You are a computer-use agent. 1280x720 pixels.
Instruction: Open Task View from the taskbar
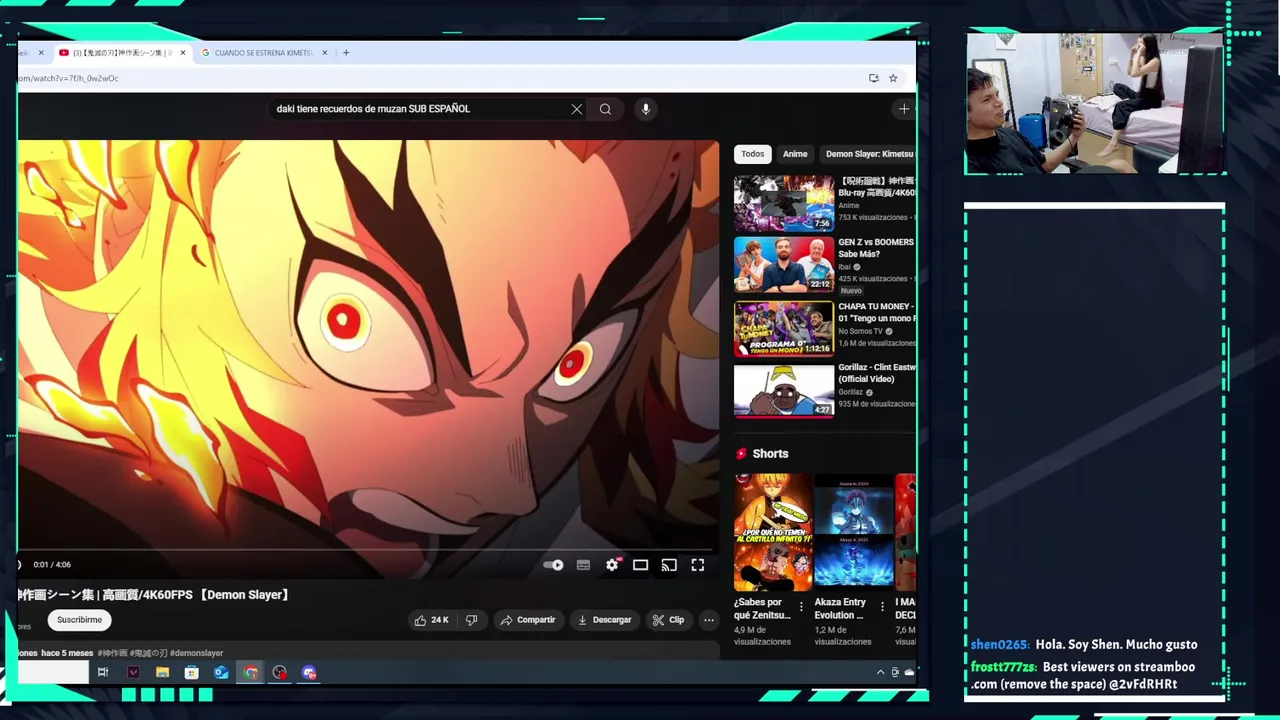103,672
